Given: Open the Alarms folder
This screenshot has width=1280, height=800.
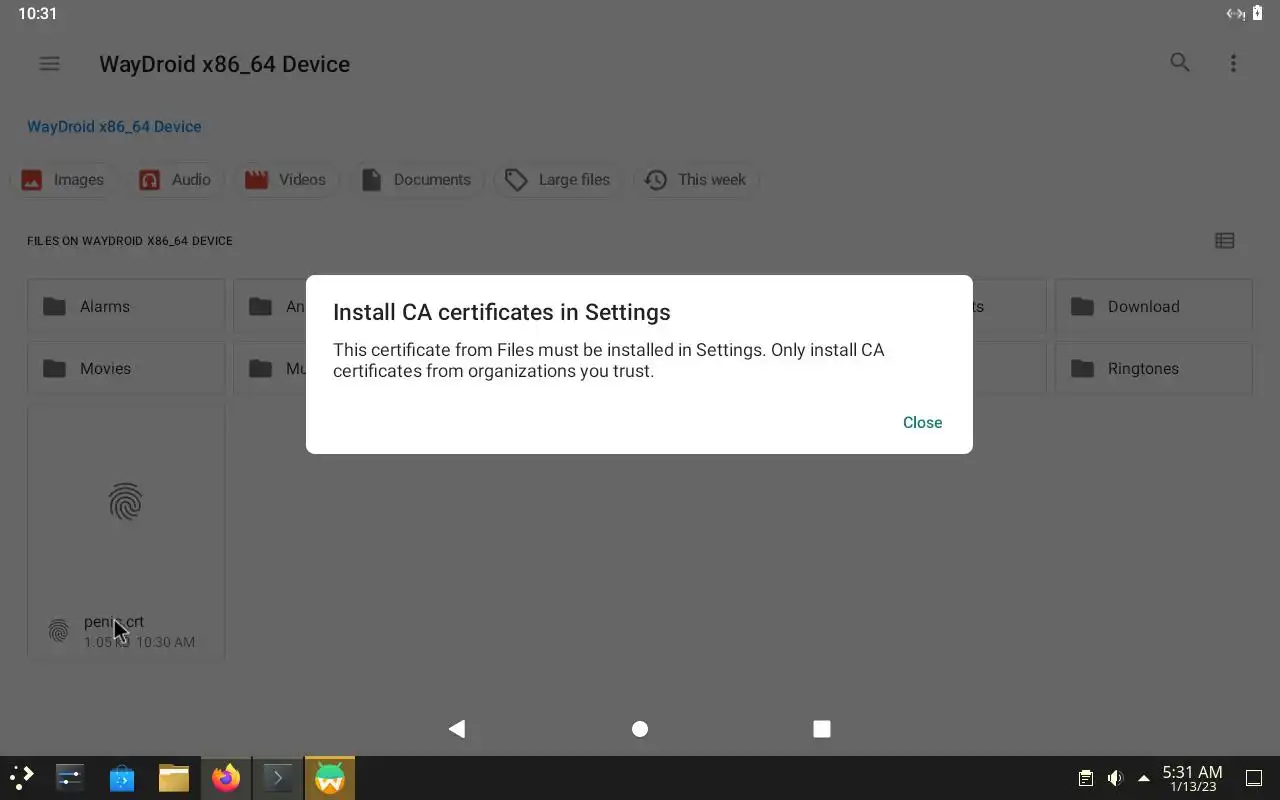Looking at the screenshot, I should [x=126, y=307].
